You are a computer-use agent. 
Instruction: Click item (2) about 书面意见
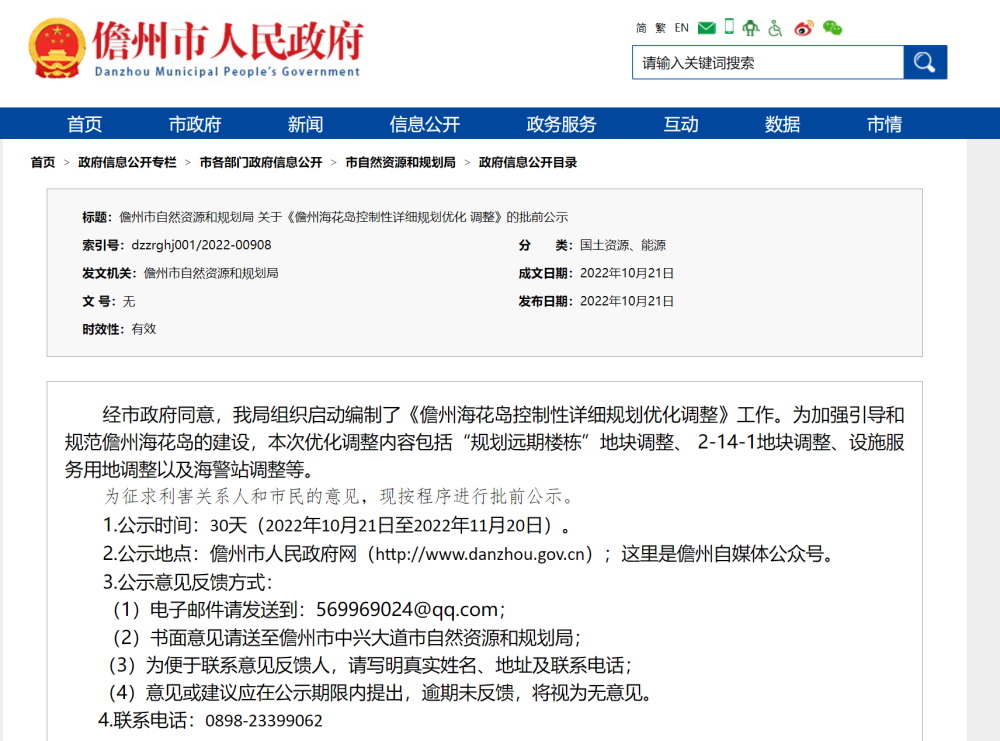click(x=348, y=638)
